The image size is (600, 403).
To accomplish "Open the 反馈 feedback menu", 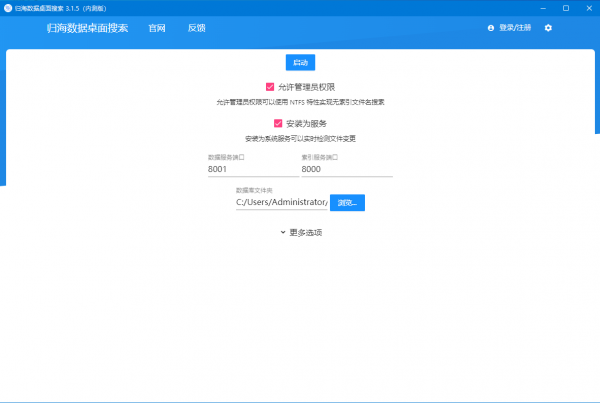I will point(197,28).
